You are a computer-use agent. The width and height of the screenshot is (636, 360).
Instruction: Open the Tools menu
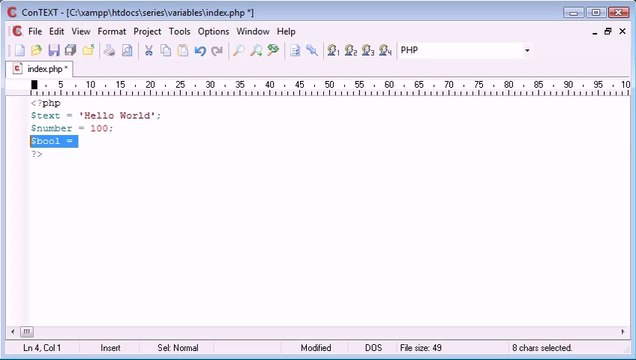(179, 32)
